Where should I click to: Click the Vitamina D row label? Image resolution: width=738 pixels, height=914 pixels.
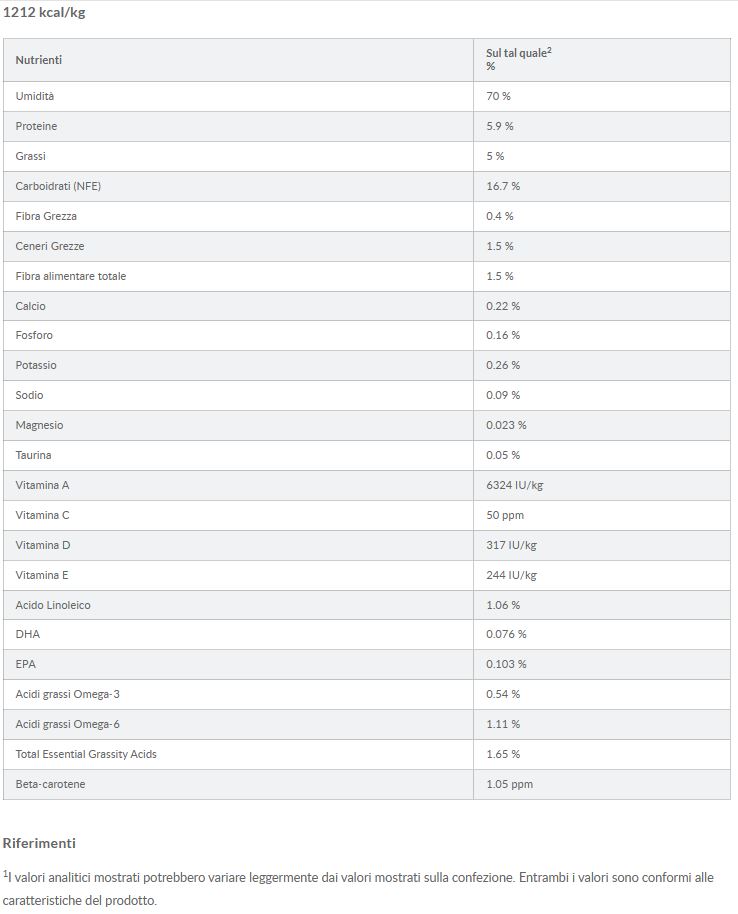(x=43, y=546)
